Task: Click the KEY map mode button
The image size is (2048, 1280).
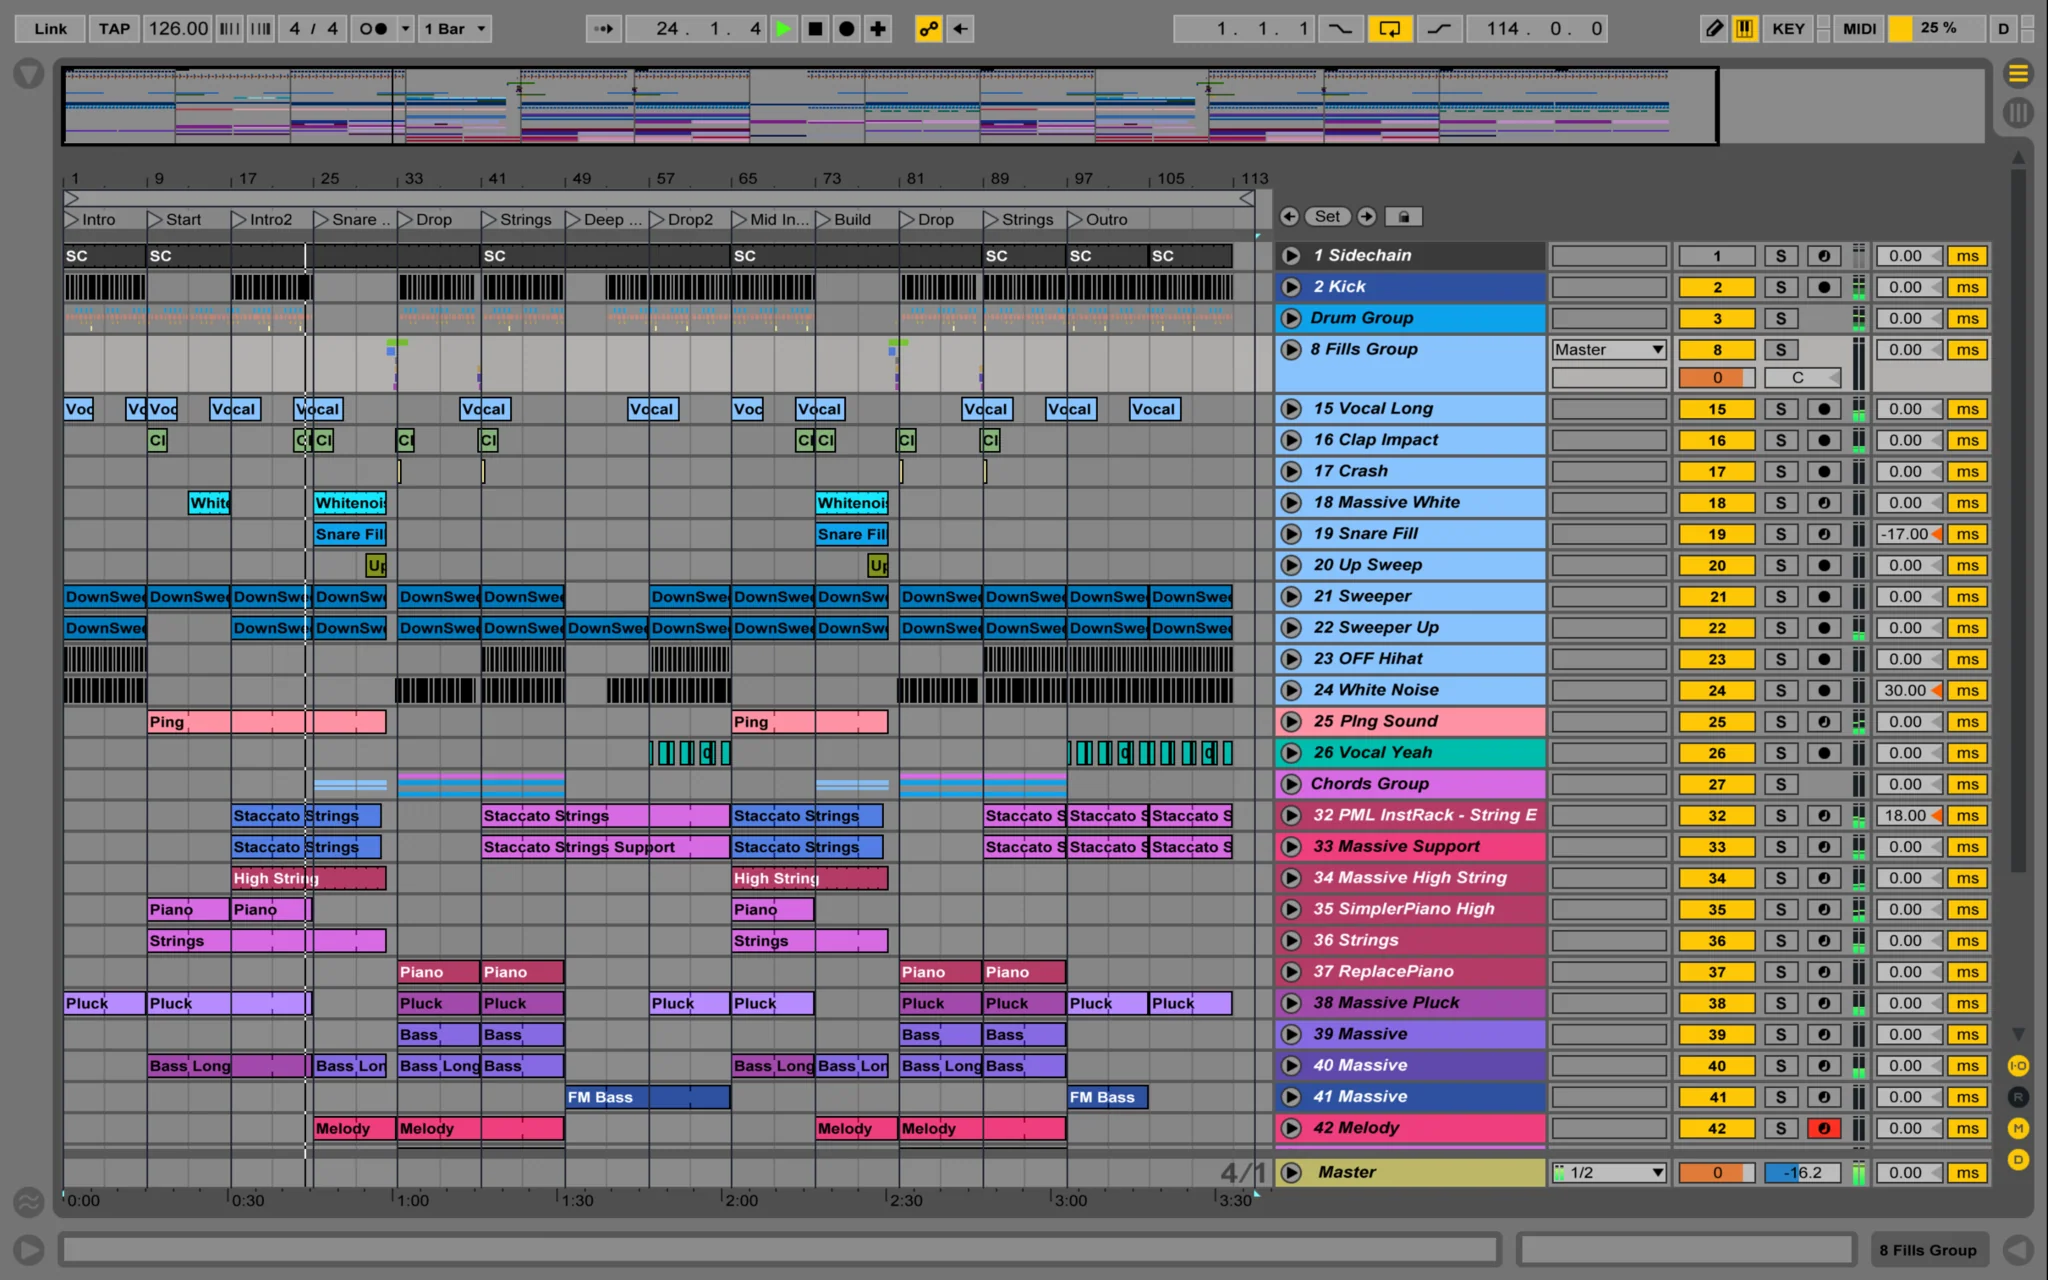Action: (x=1788, y=29)
